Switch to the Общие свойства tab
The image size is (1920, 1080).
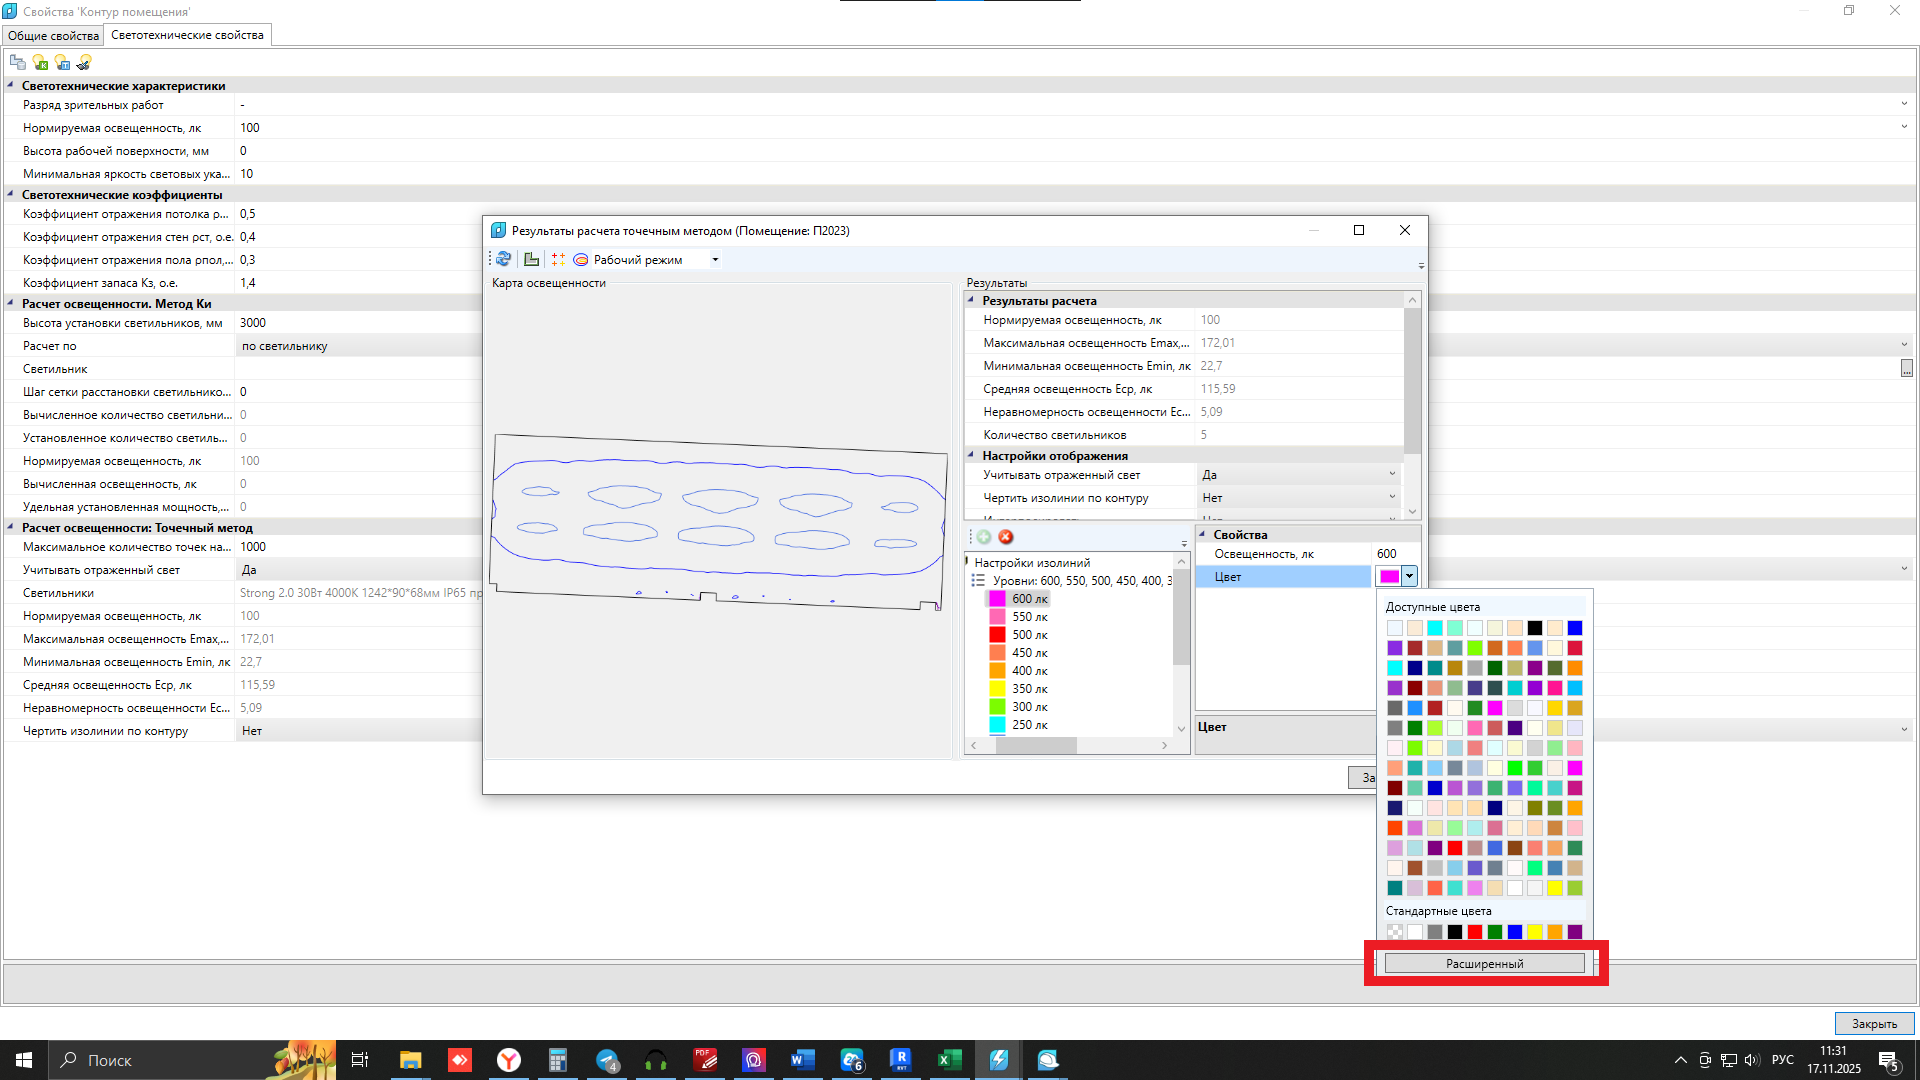click(53, 35)
